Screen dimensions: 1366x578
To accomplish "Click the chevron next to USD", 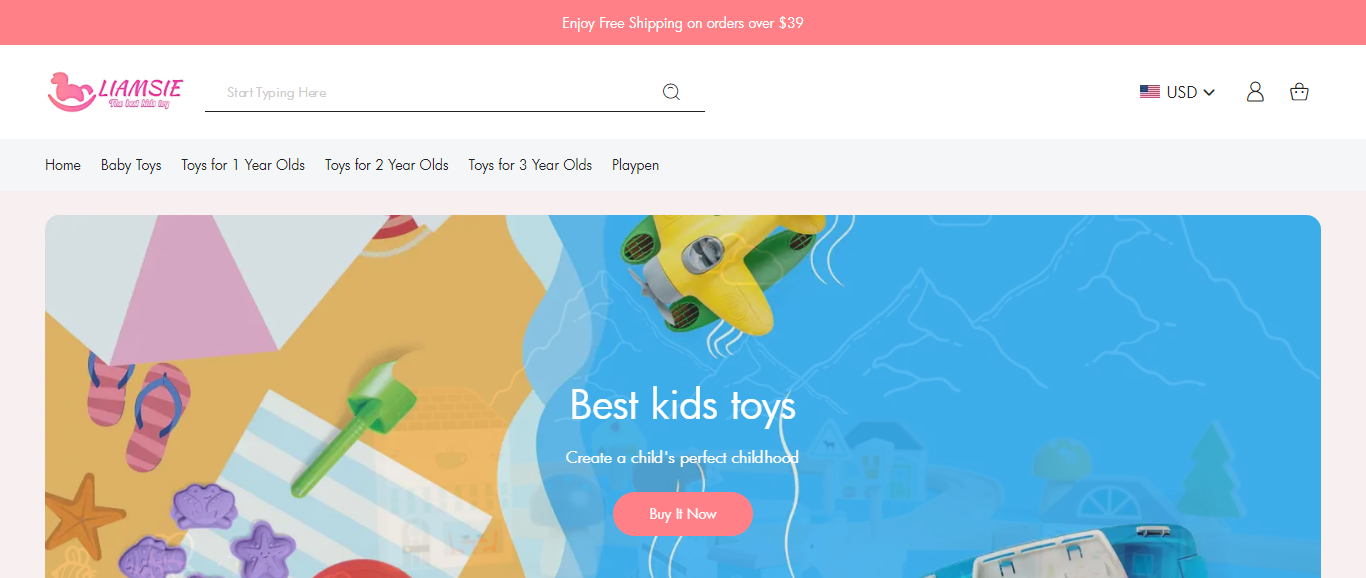I will (1209, 92).
